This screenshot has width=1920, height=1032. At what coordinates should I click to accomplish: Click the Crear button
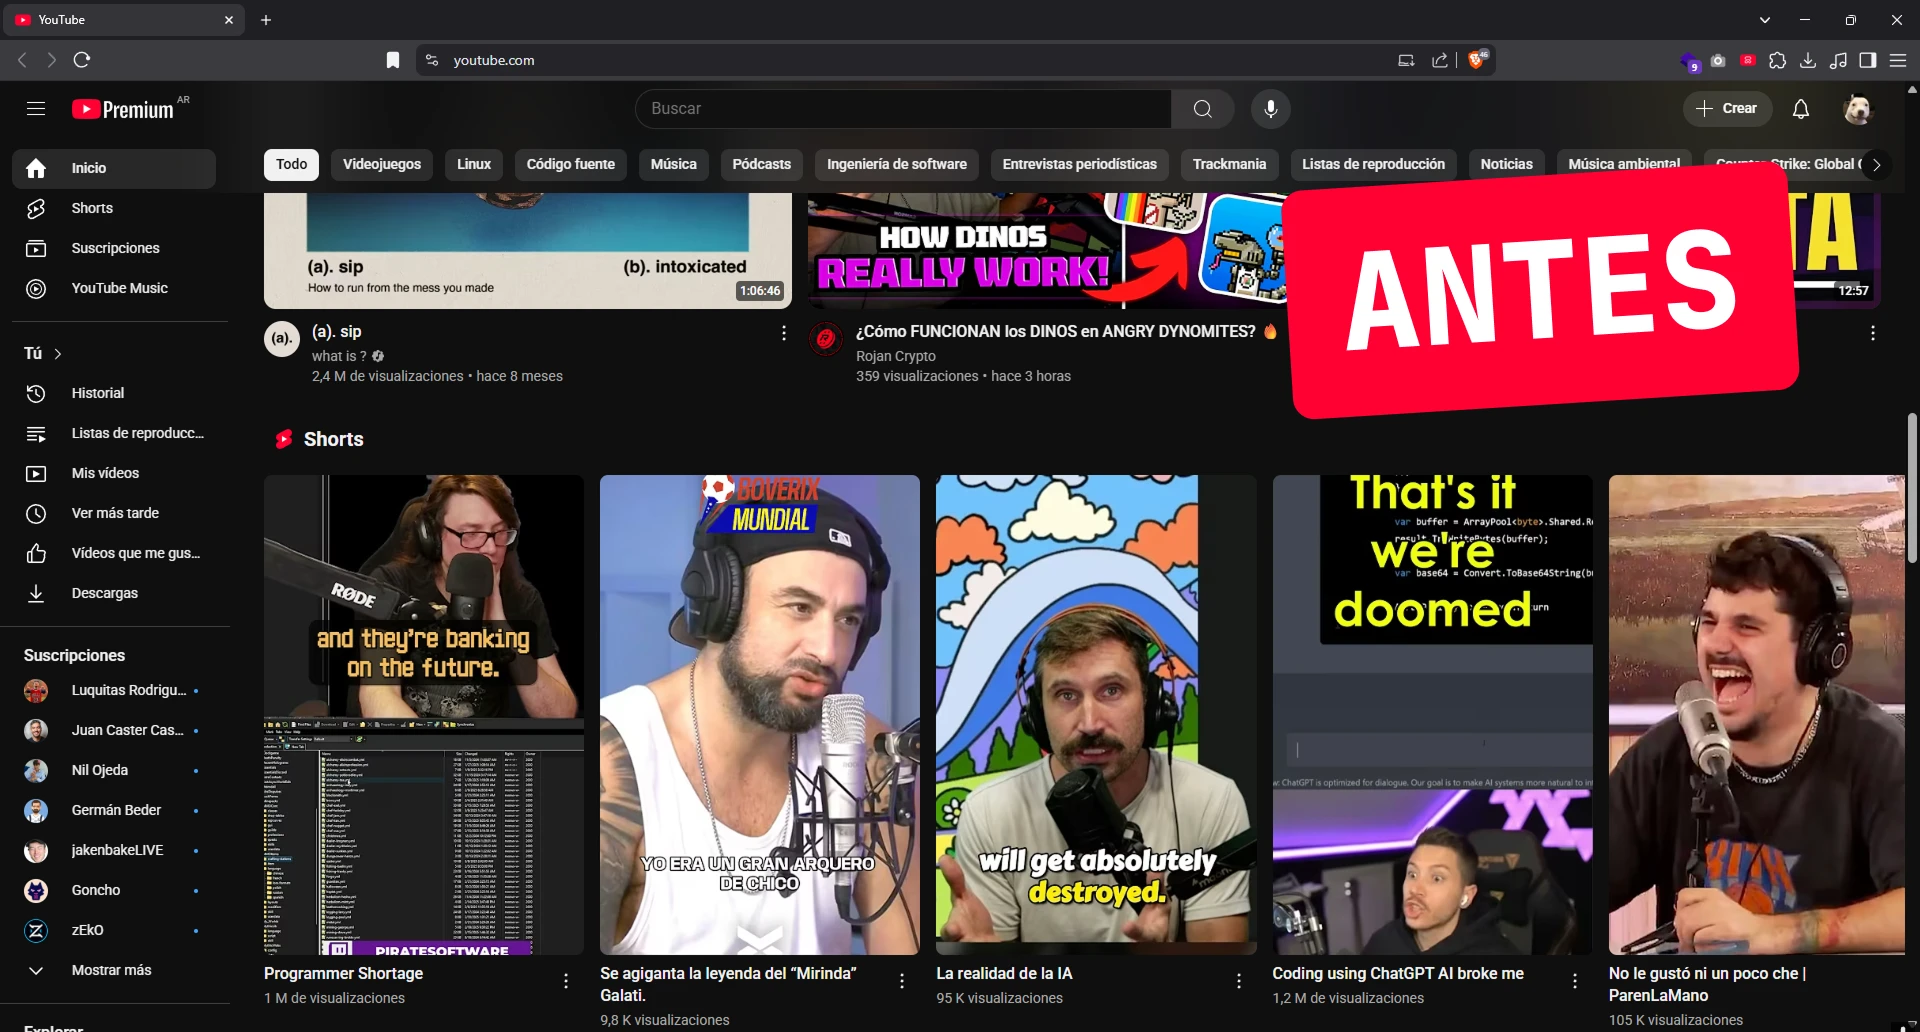click(x=1727, y=109)
